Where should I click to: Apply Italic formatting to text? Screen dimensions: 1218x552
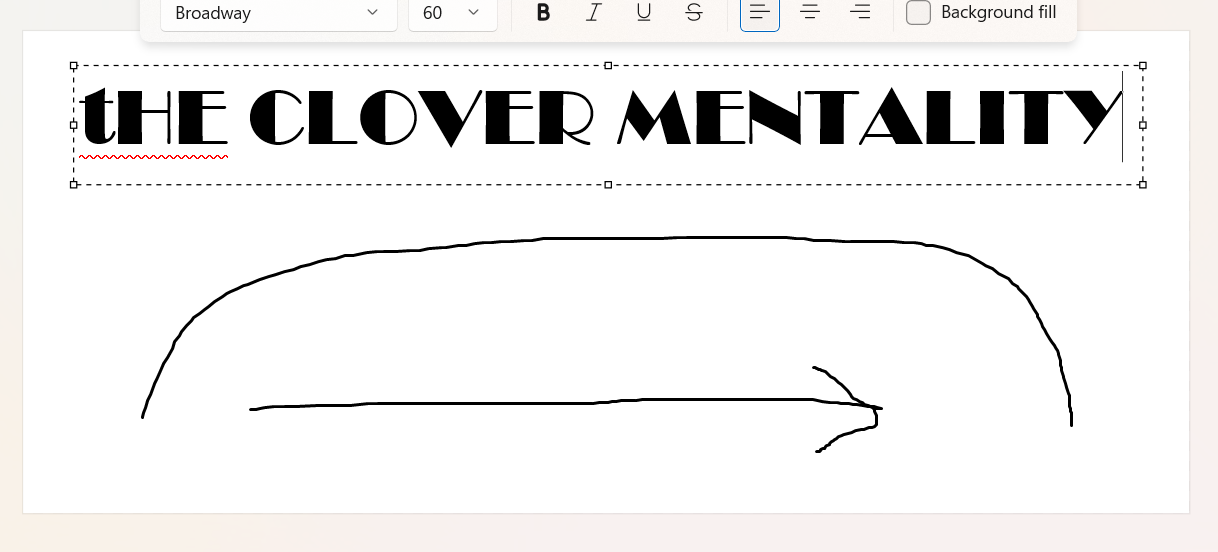(594, 13)
